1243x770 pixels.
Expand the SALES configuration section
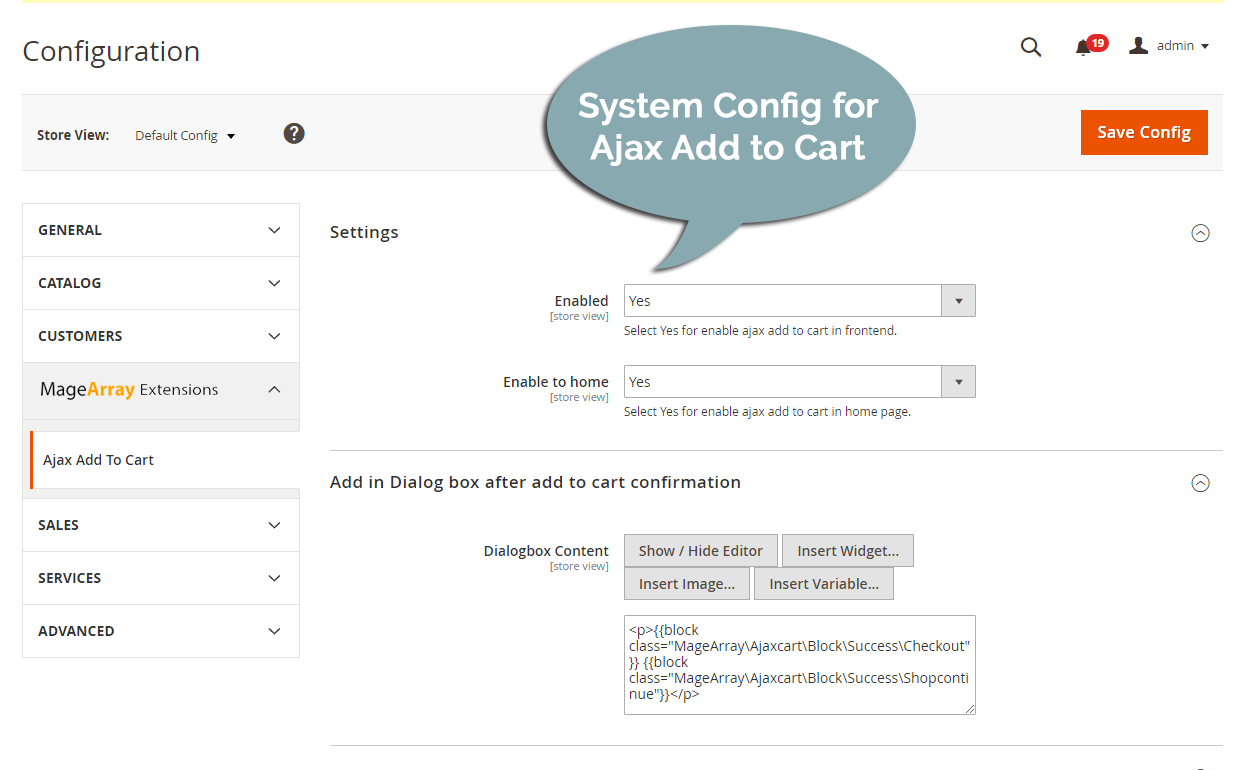click(x=160, y=524)
